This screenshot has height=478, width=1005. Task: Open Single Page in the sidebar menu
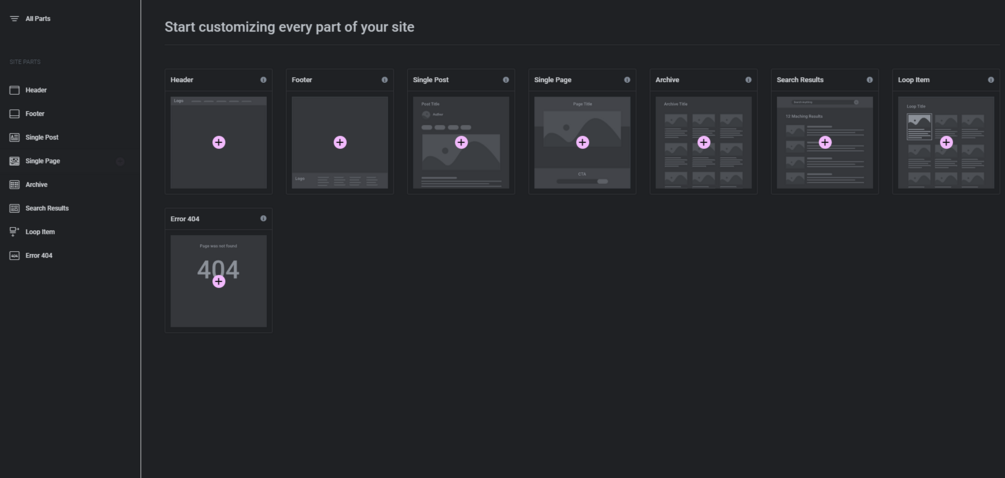[43, 161]
